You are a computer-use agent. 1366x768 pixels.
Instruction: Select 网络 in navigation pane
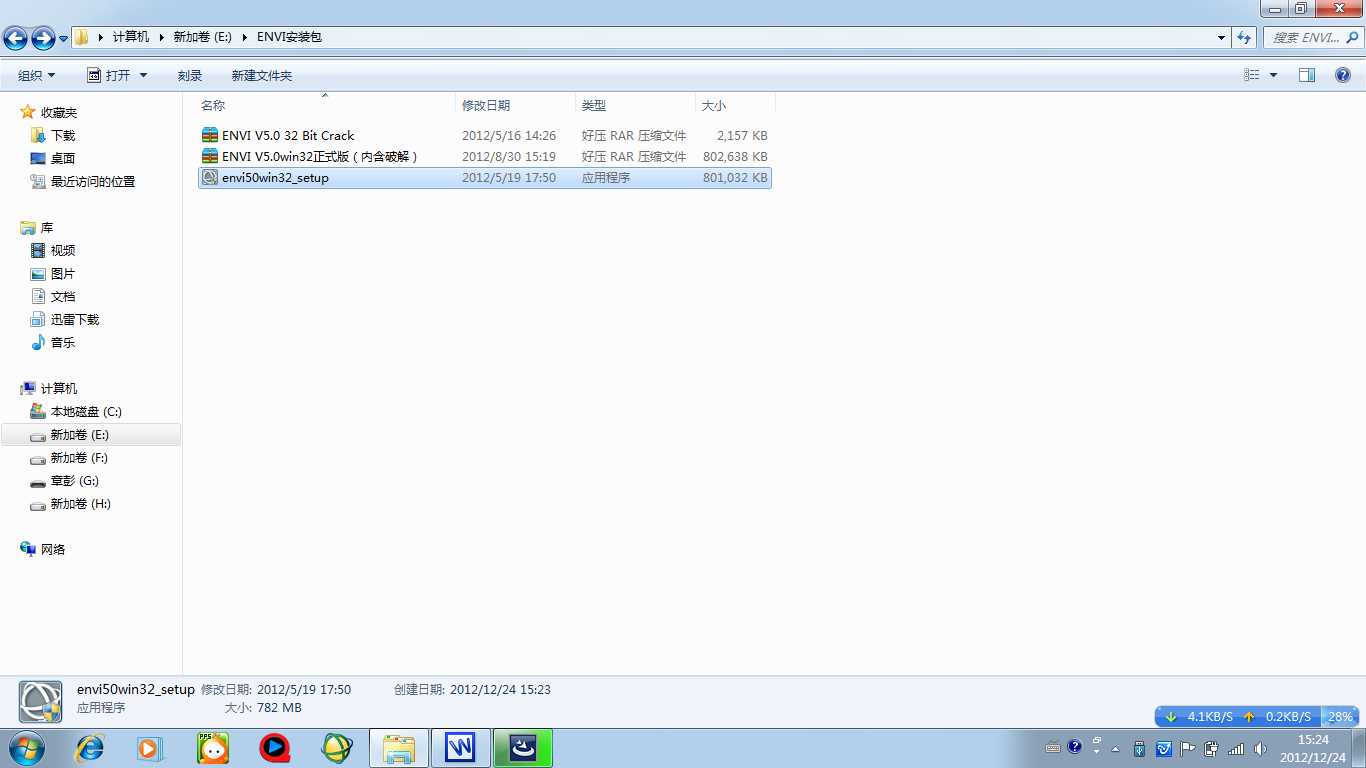(53, 550)
